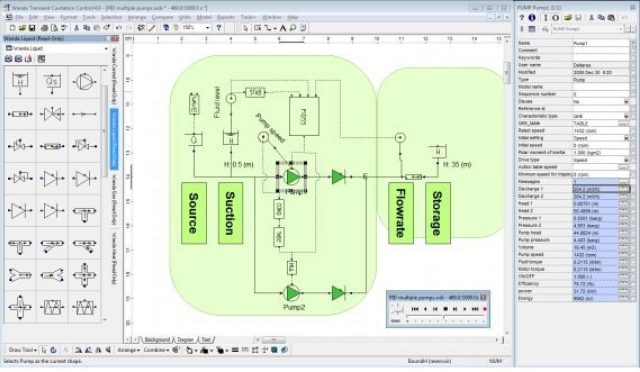Viewport: 640px width, 372px height.
Task: Click the Undo arrow in the main toolbar
Action: point(118,28)
